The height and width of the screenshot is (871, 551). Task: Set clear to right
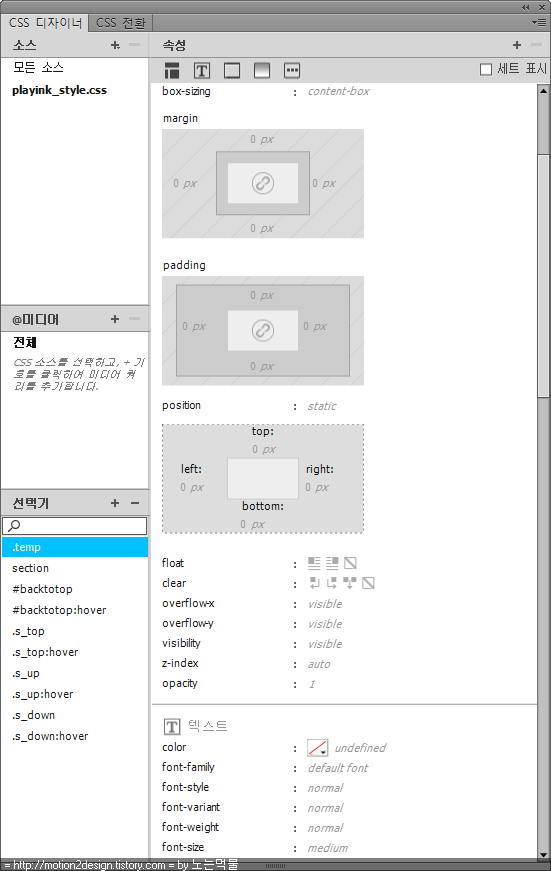pyautogui.click(x=332, y=583)
